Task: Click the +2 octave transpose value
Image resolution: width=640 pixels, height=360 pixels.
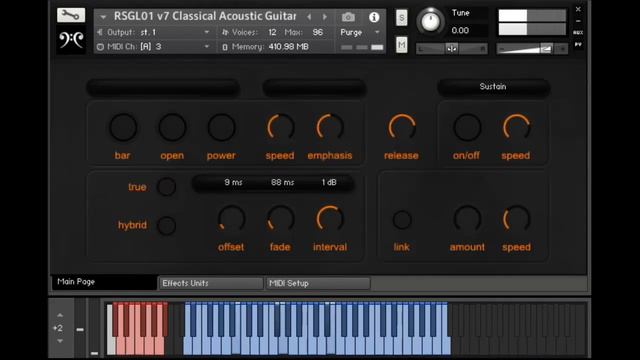Action: point(58,328)
